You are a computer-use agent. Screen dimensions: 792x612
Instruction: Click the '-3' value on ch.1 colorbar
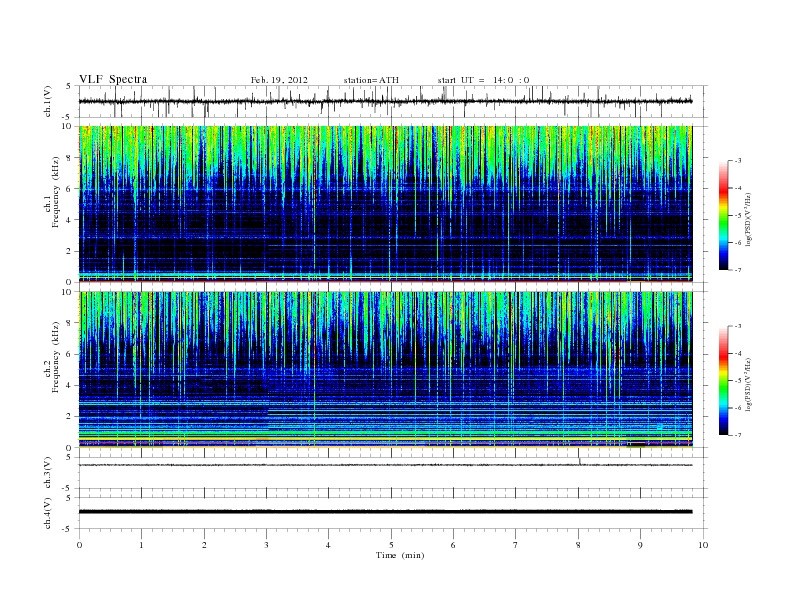pos(738,161)
